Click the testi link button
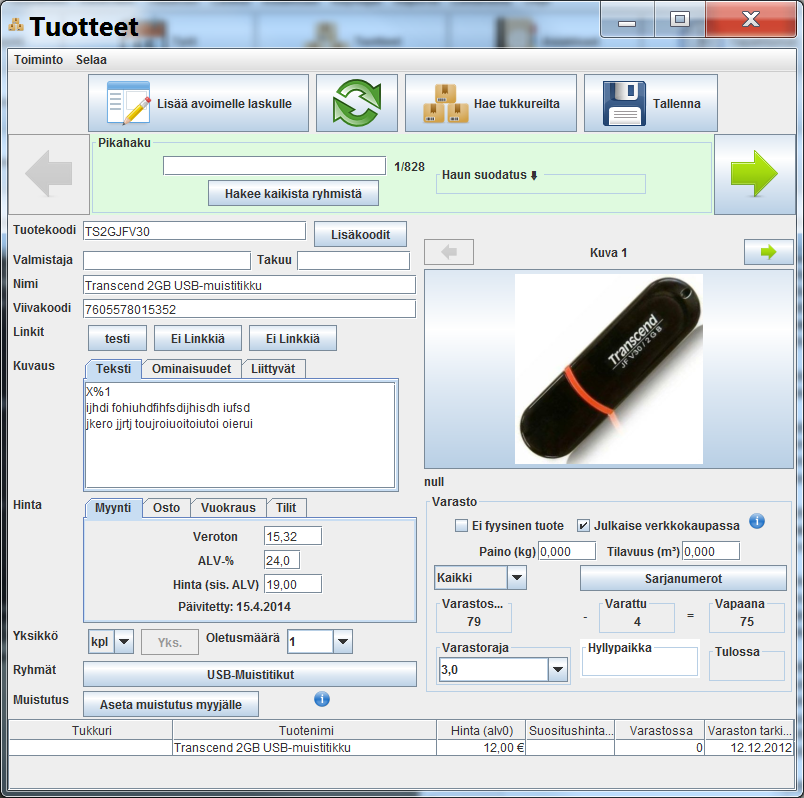804x798 pixels. pyautogui.click(x=117, y=338)
